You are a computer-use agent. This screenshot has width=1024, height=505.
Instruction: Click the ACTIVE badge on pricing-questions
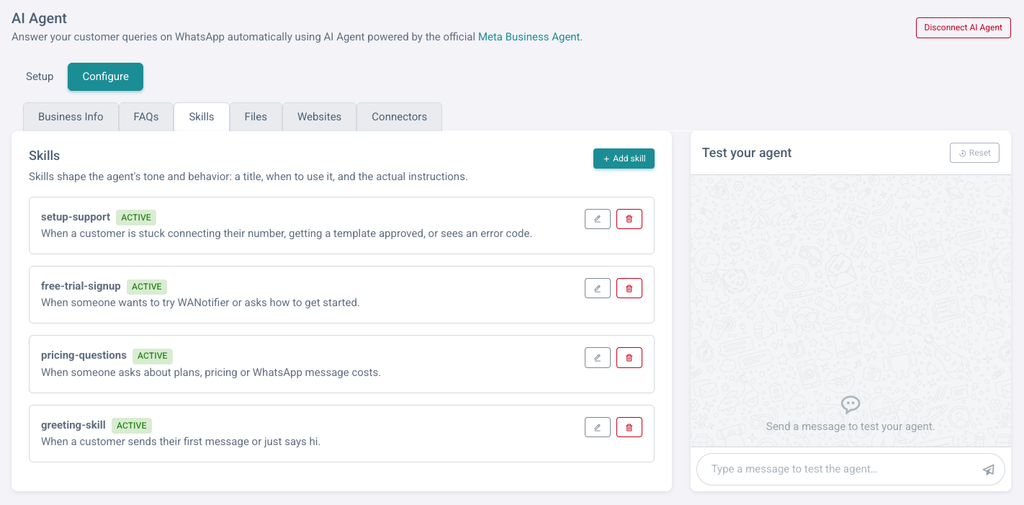pos(153,355)
